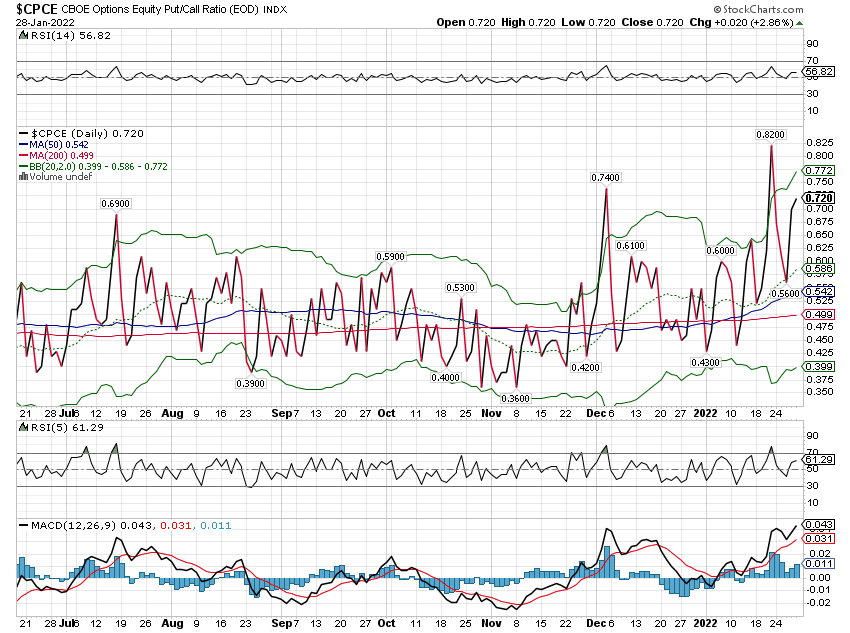Click the 0.6000 peak annotation
Image resolution: width=850 pixels, height=633 pixels.
720,250
